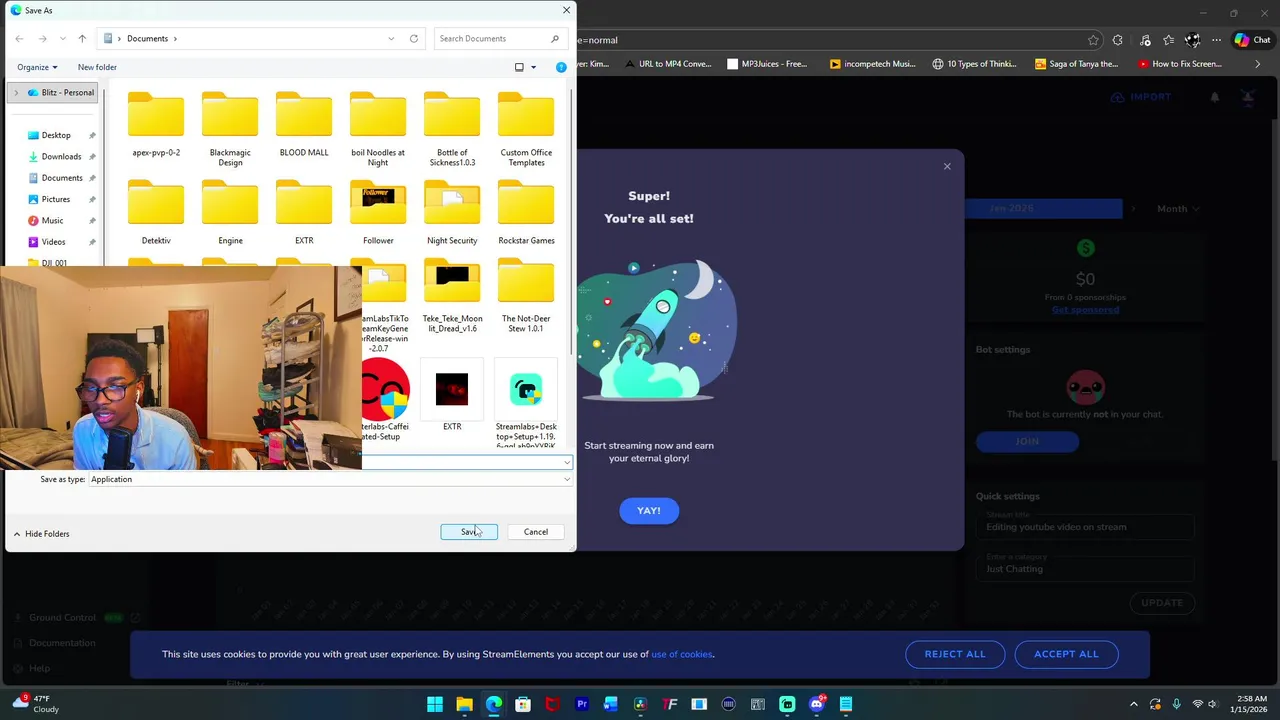
Task: Select the BLOOD MALL folder
Action: point(304,124)
